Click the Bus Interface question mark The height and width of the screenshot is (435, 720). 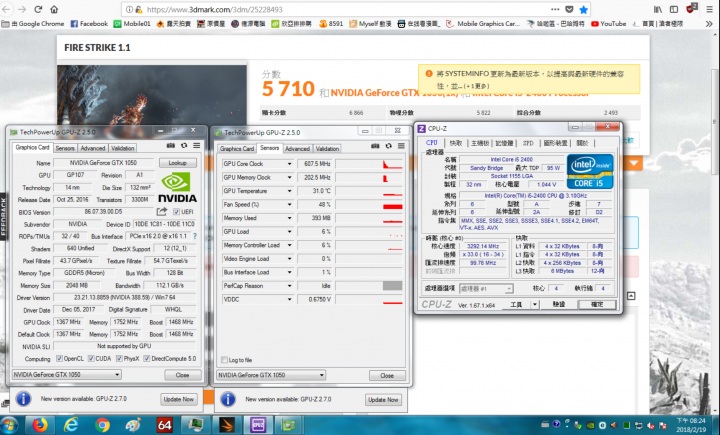195,236
